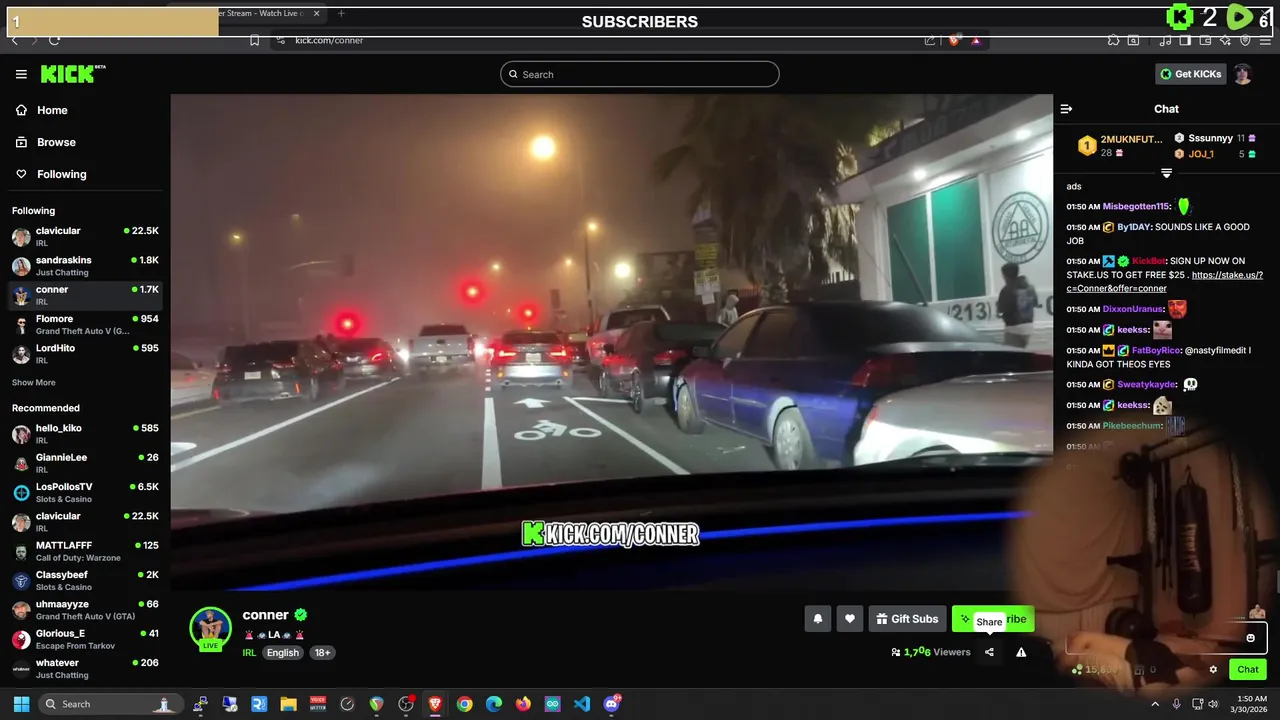This screenshot has height=720, width=1280.
Task: Open a new browser tab
Action: [341, 14]
